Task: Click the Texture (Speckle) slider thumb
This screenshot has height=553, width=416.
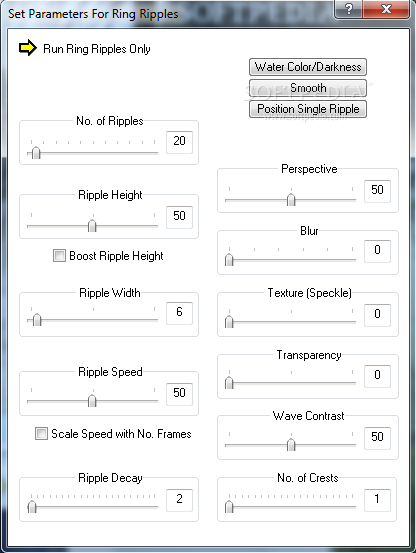Action: click(x=229, y=321)
